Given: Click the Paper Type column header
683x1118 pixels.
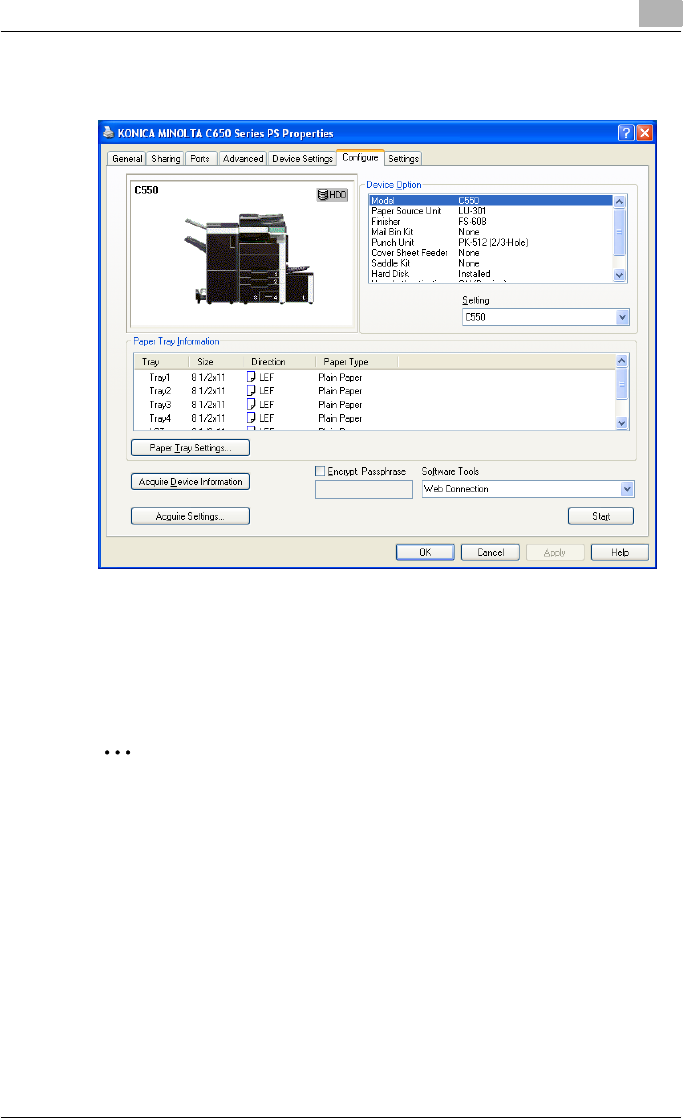Looking at the screenshot, I should [356, 361].
